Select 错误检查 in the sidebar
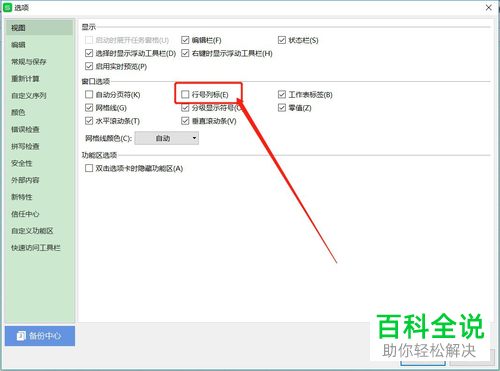 click(25, 129)
